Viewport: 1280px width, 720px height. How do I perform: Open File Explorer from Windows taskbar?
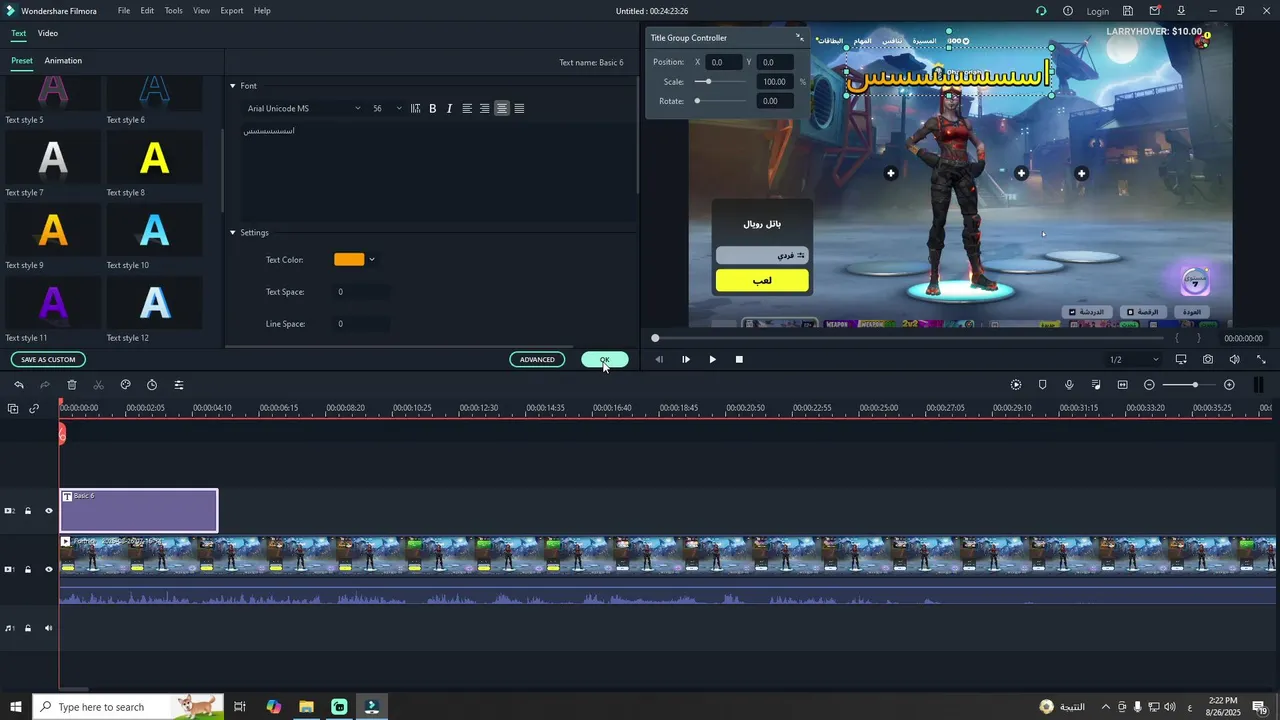306,707
